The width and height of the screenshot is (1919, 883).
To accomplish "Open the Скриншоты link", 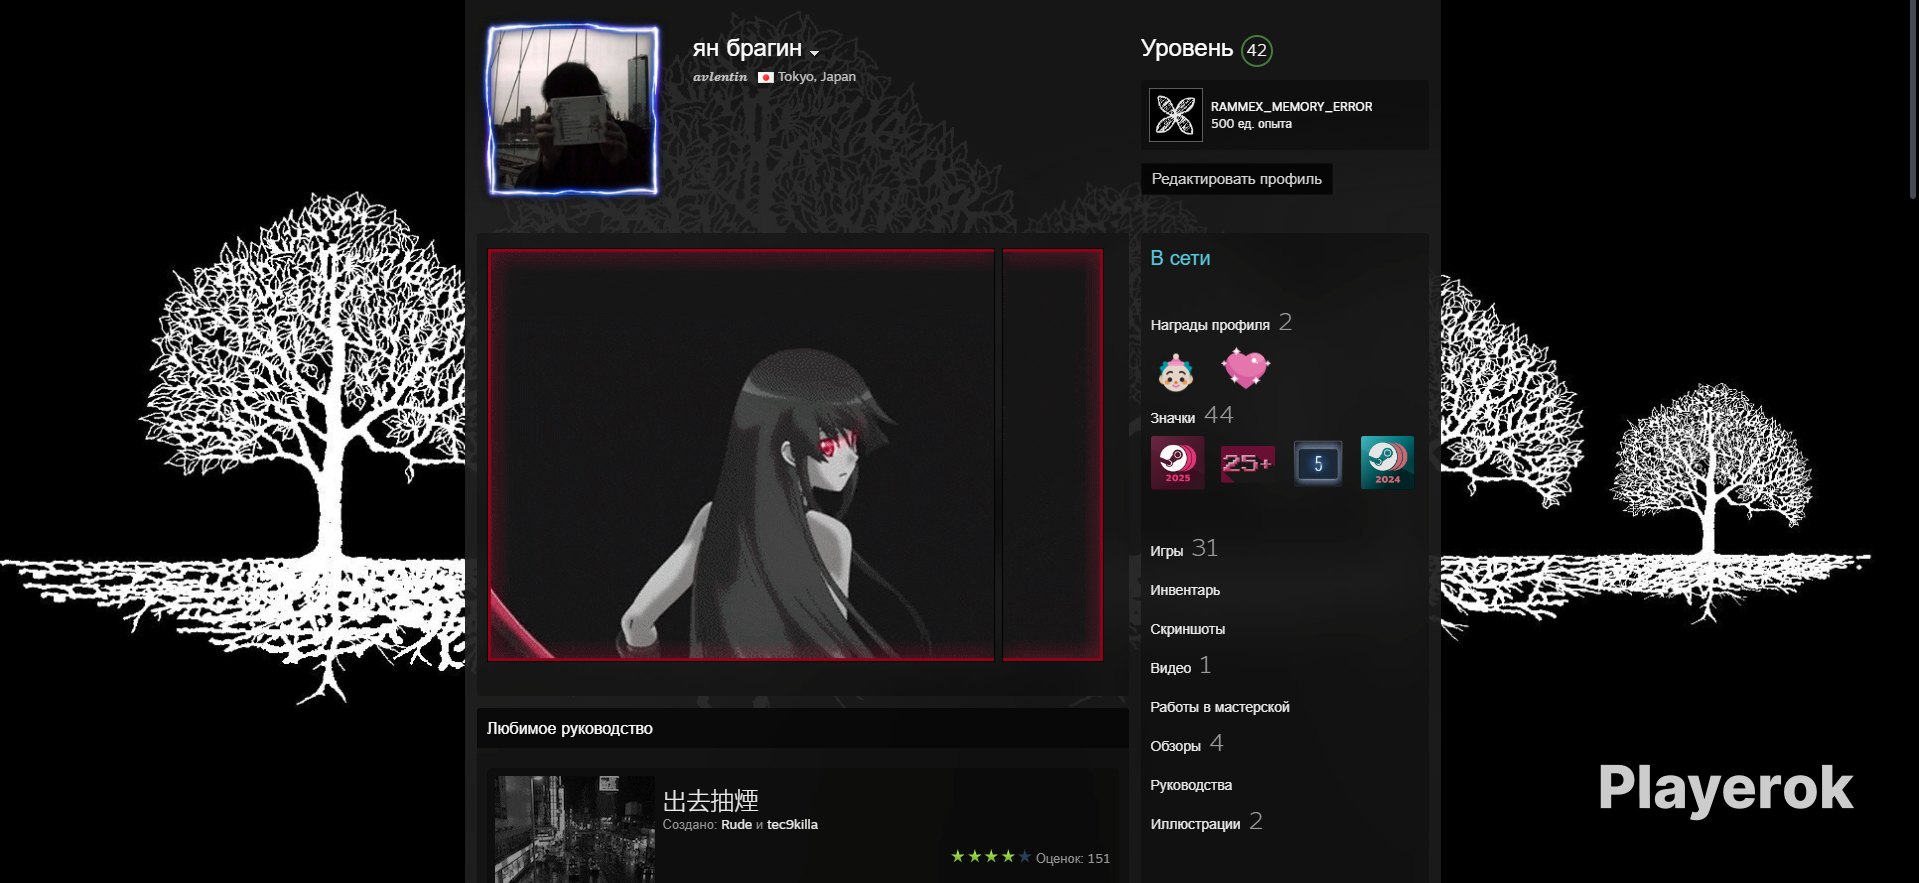I will click(x=1187, y=629).
